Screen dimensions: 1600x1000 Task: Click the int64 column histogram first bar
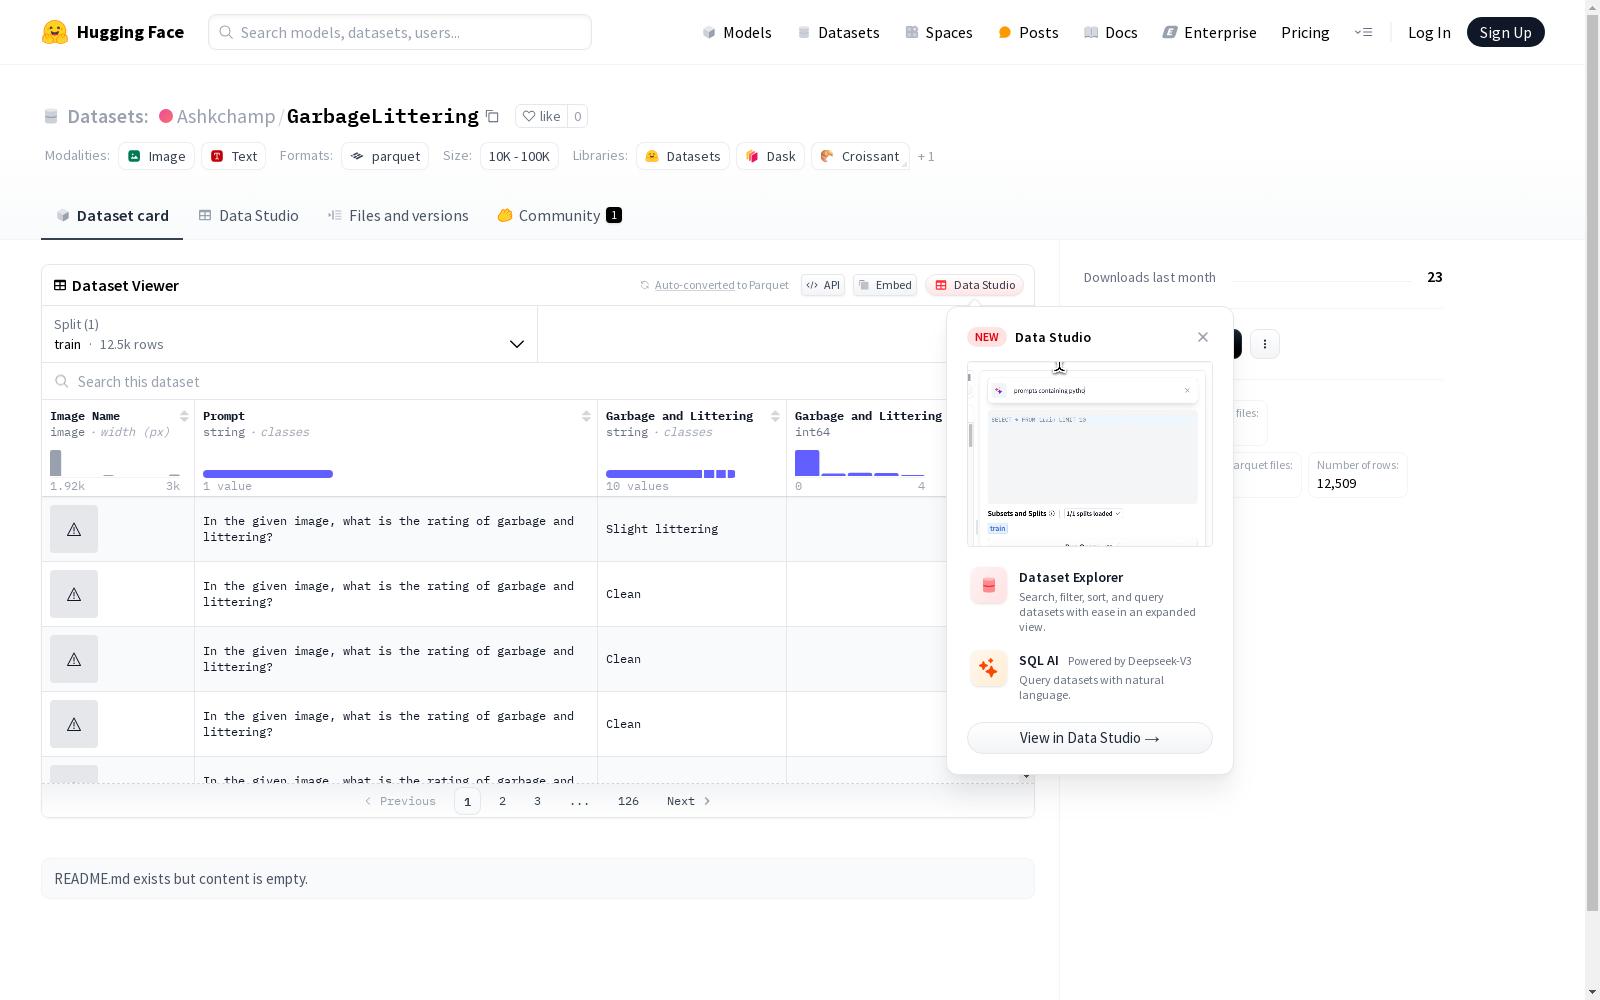click(807, 463)
